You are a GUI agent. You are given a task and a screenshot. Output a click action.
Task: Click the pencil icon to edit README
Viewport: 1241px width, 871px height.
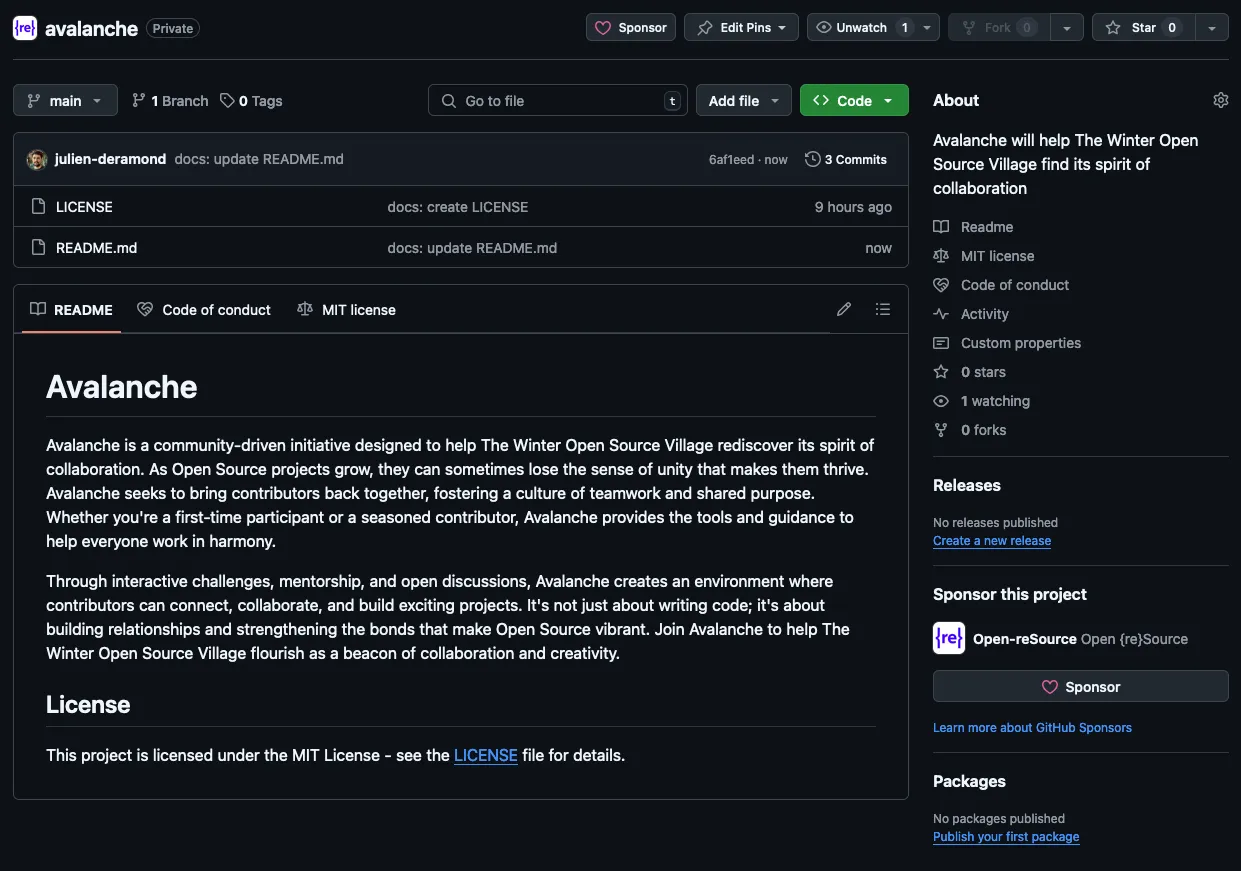(x=844, y=310)
